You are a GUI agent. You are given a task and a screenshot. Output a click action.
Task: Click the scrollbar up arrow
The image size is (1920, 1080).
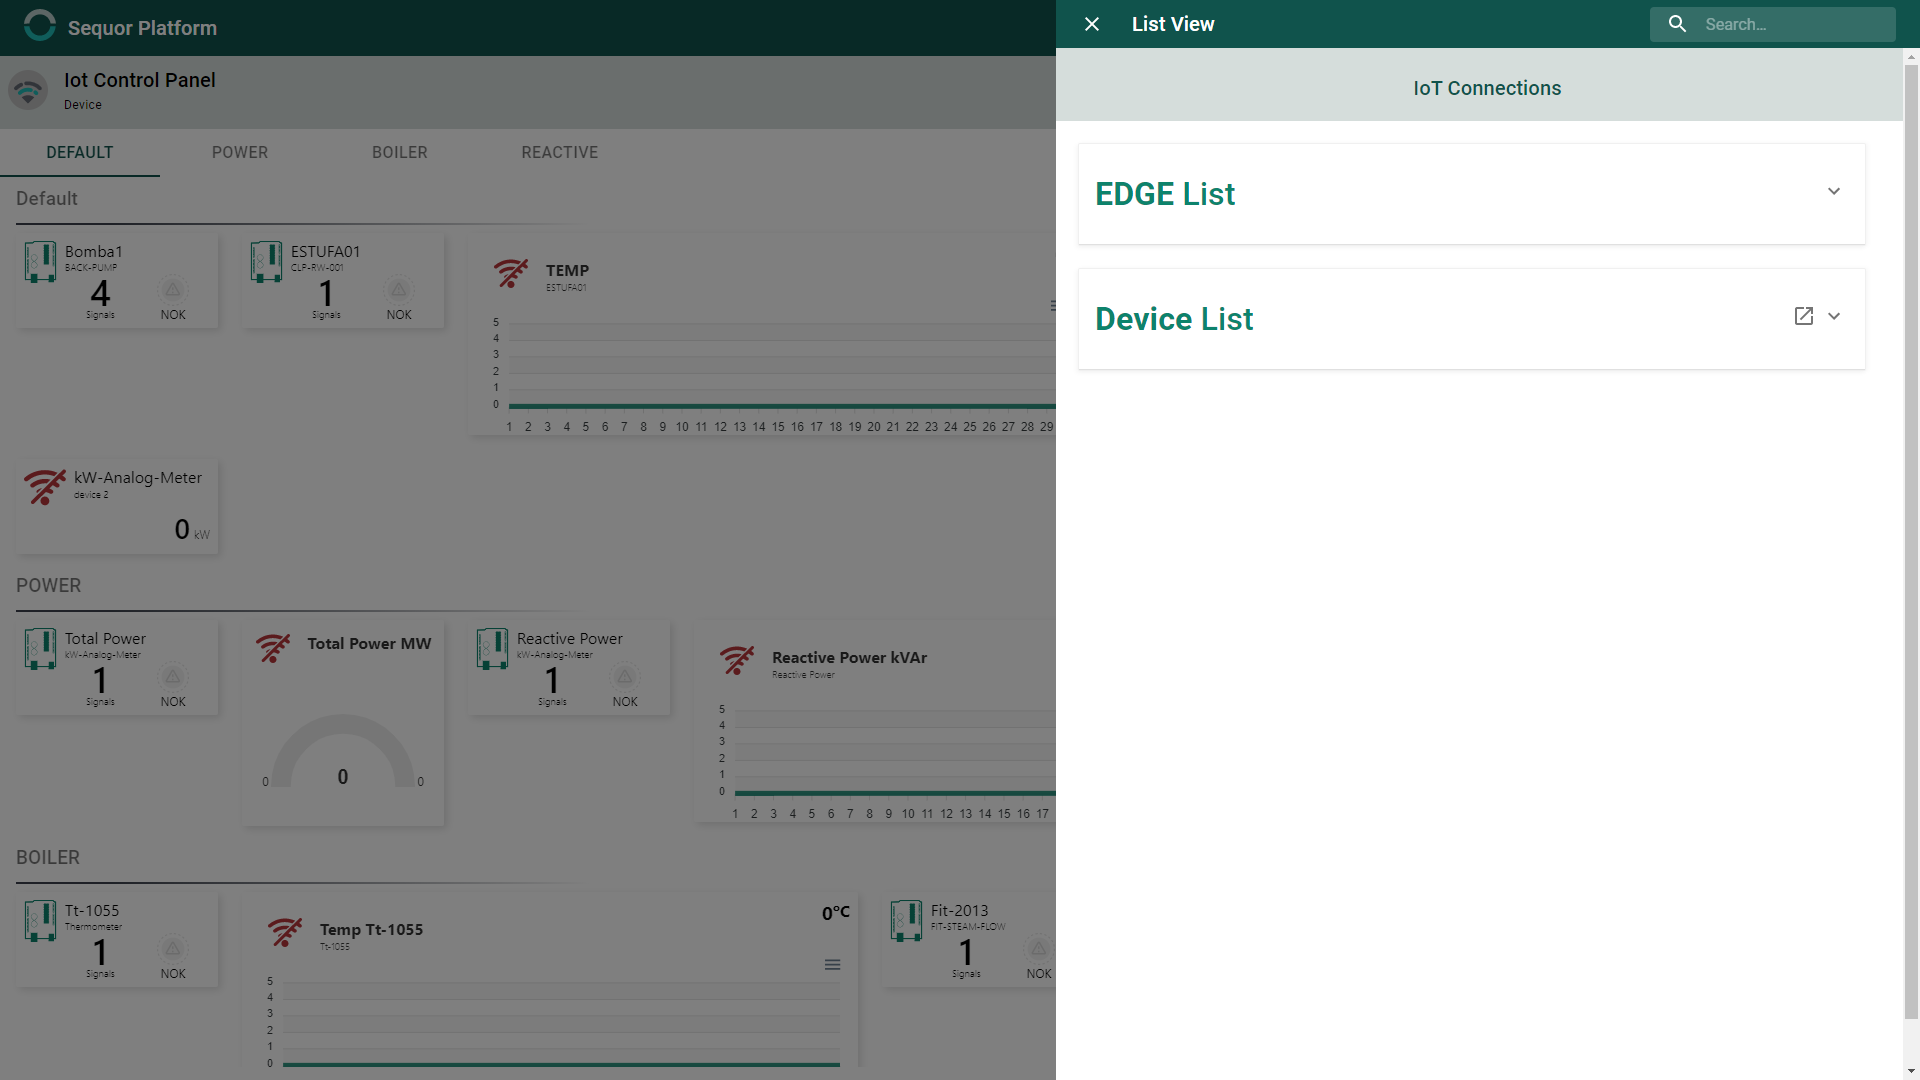(1911, 56)
